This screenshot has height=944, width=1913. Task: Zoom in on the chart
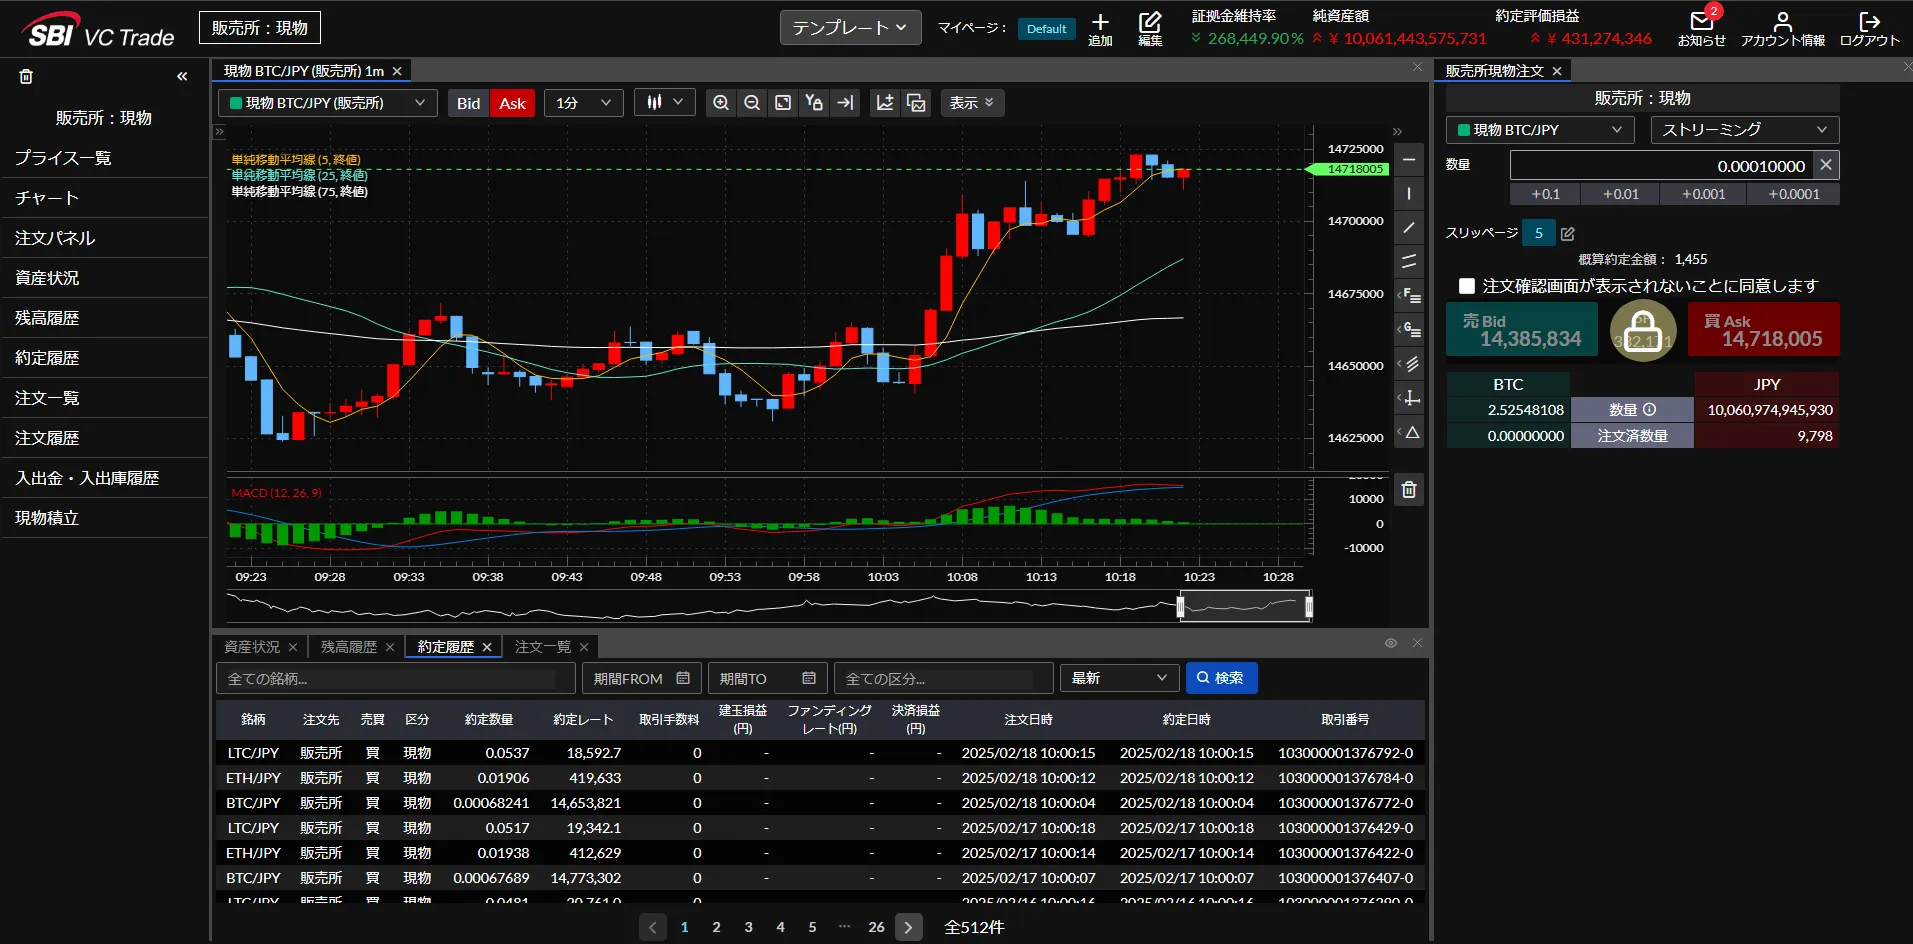pyautogui.click(x=720, y=103)
